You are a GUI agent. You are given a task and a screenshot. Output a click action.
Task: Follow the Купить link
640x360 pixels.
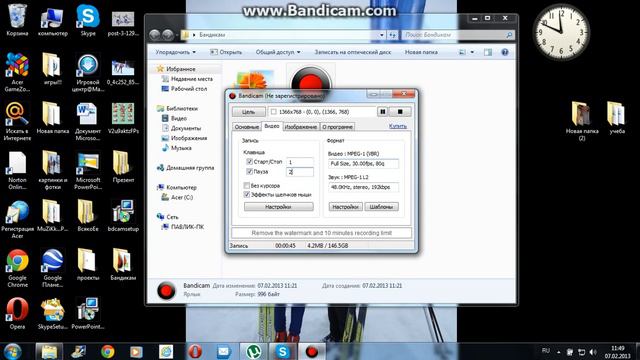(398, 126)
